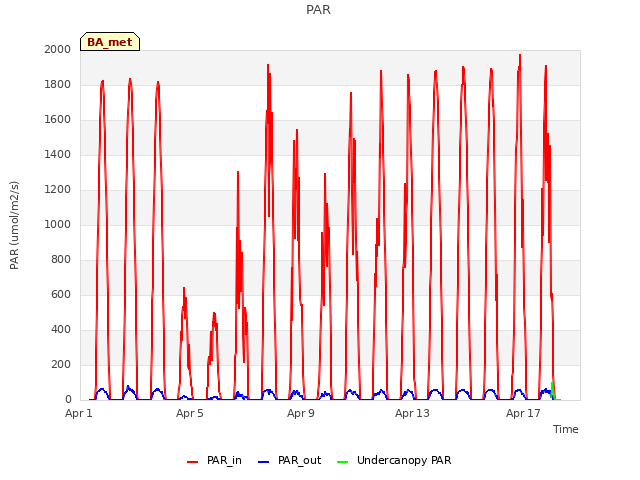This screenshot has width=640, height=480.
Task: Click the green Undercanopy PAR legend swatch
Action: point(342,462)
